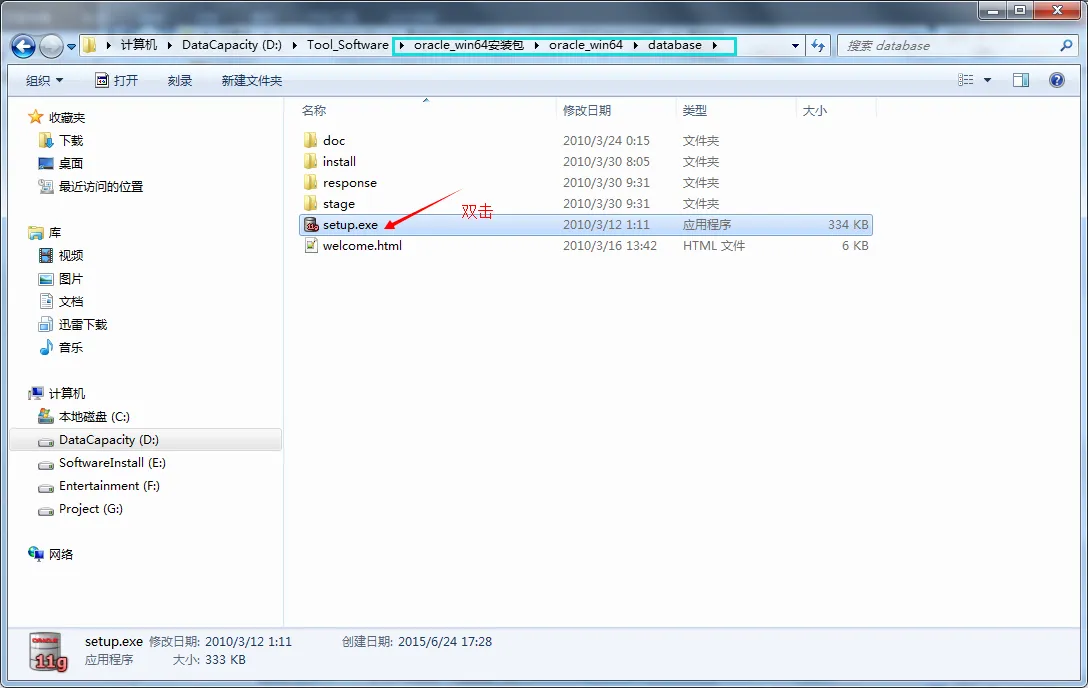Select DataCapacity (D:) in the breadcrumb
The height and width of the screenshot is (688, 1088).
pyautogui.click(x=232, y=45)
